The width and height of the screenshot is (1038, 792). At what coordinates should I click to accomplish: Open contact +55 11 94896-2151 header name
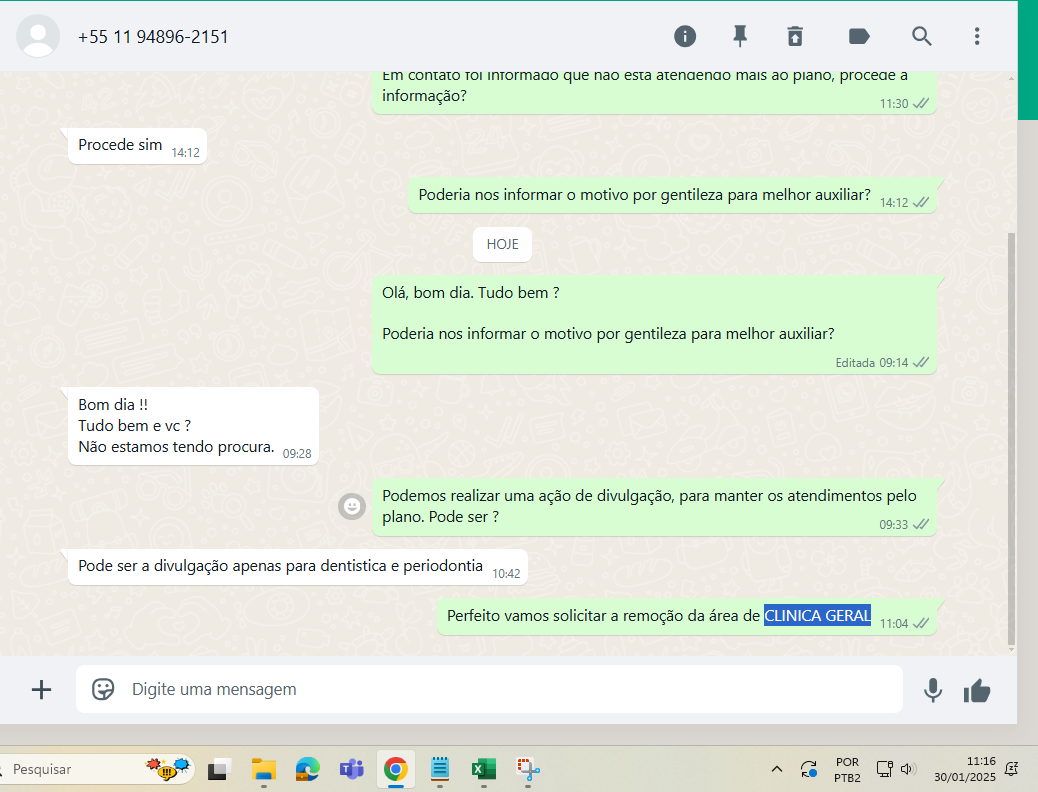tap(153, 37)
